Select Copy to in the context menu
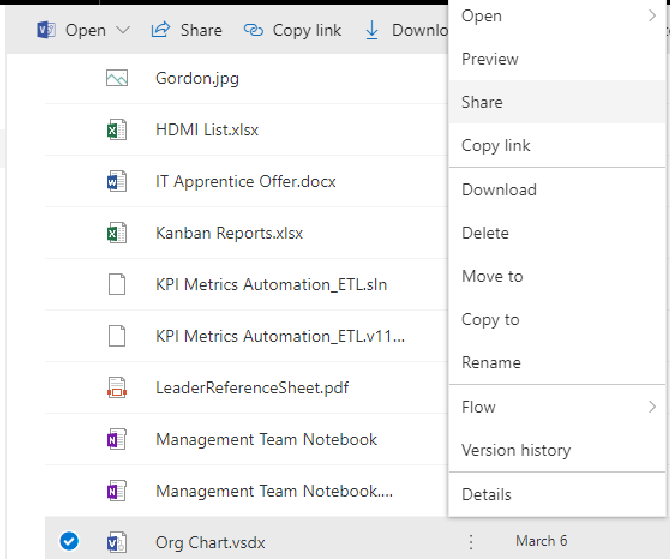This screenshot has height=559, width=670. (x=556, y=320)
